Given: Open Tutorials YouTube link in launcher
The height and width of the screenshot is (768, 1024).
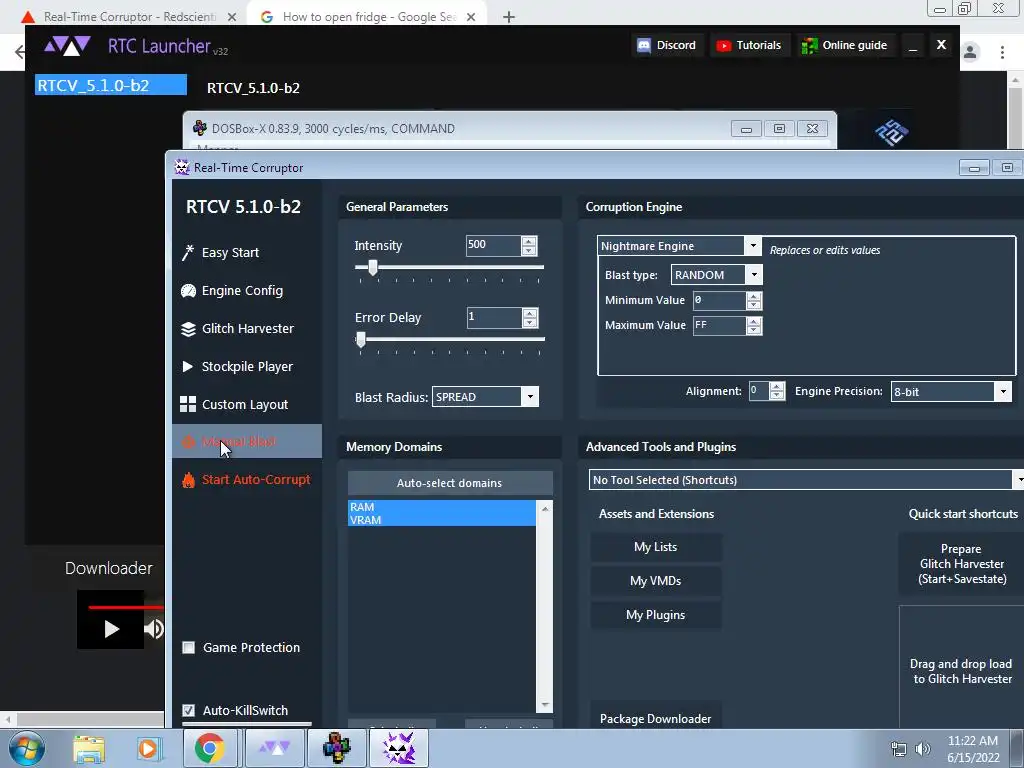Looking at the screenshot, I should click(749, 45).
